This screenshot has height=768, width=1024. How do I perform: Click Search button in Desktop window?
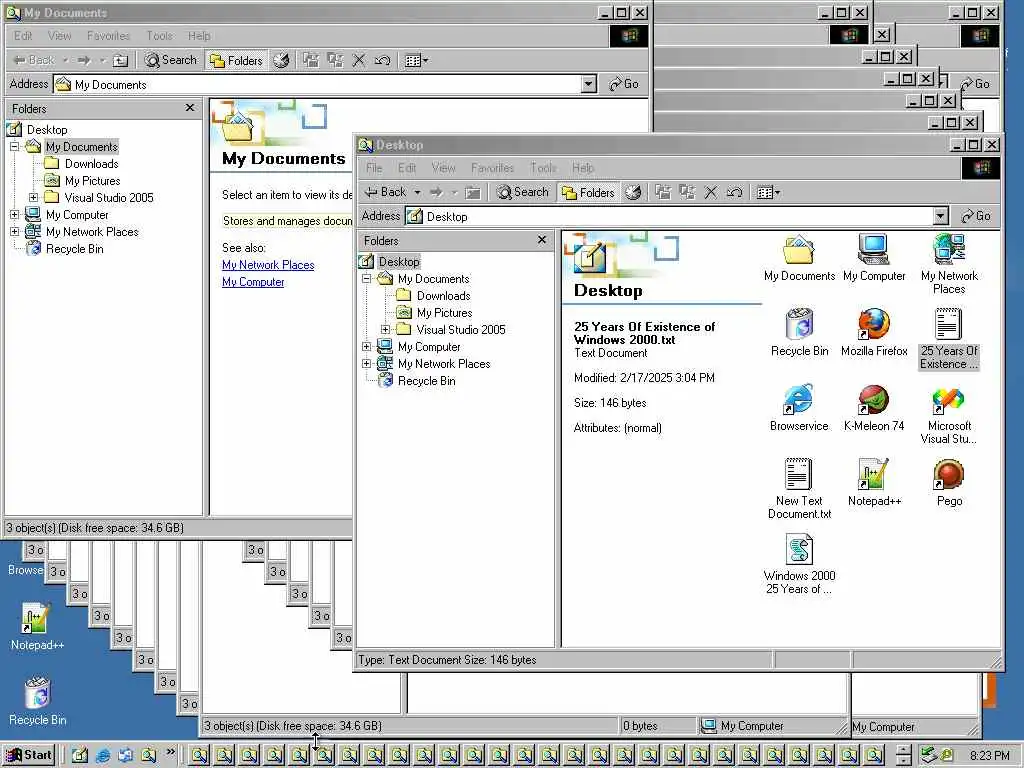[x=522, y=192]
